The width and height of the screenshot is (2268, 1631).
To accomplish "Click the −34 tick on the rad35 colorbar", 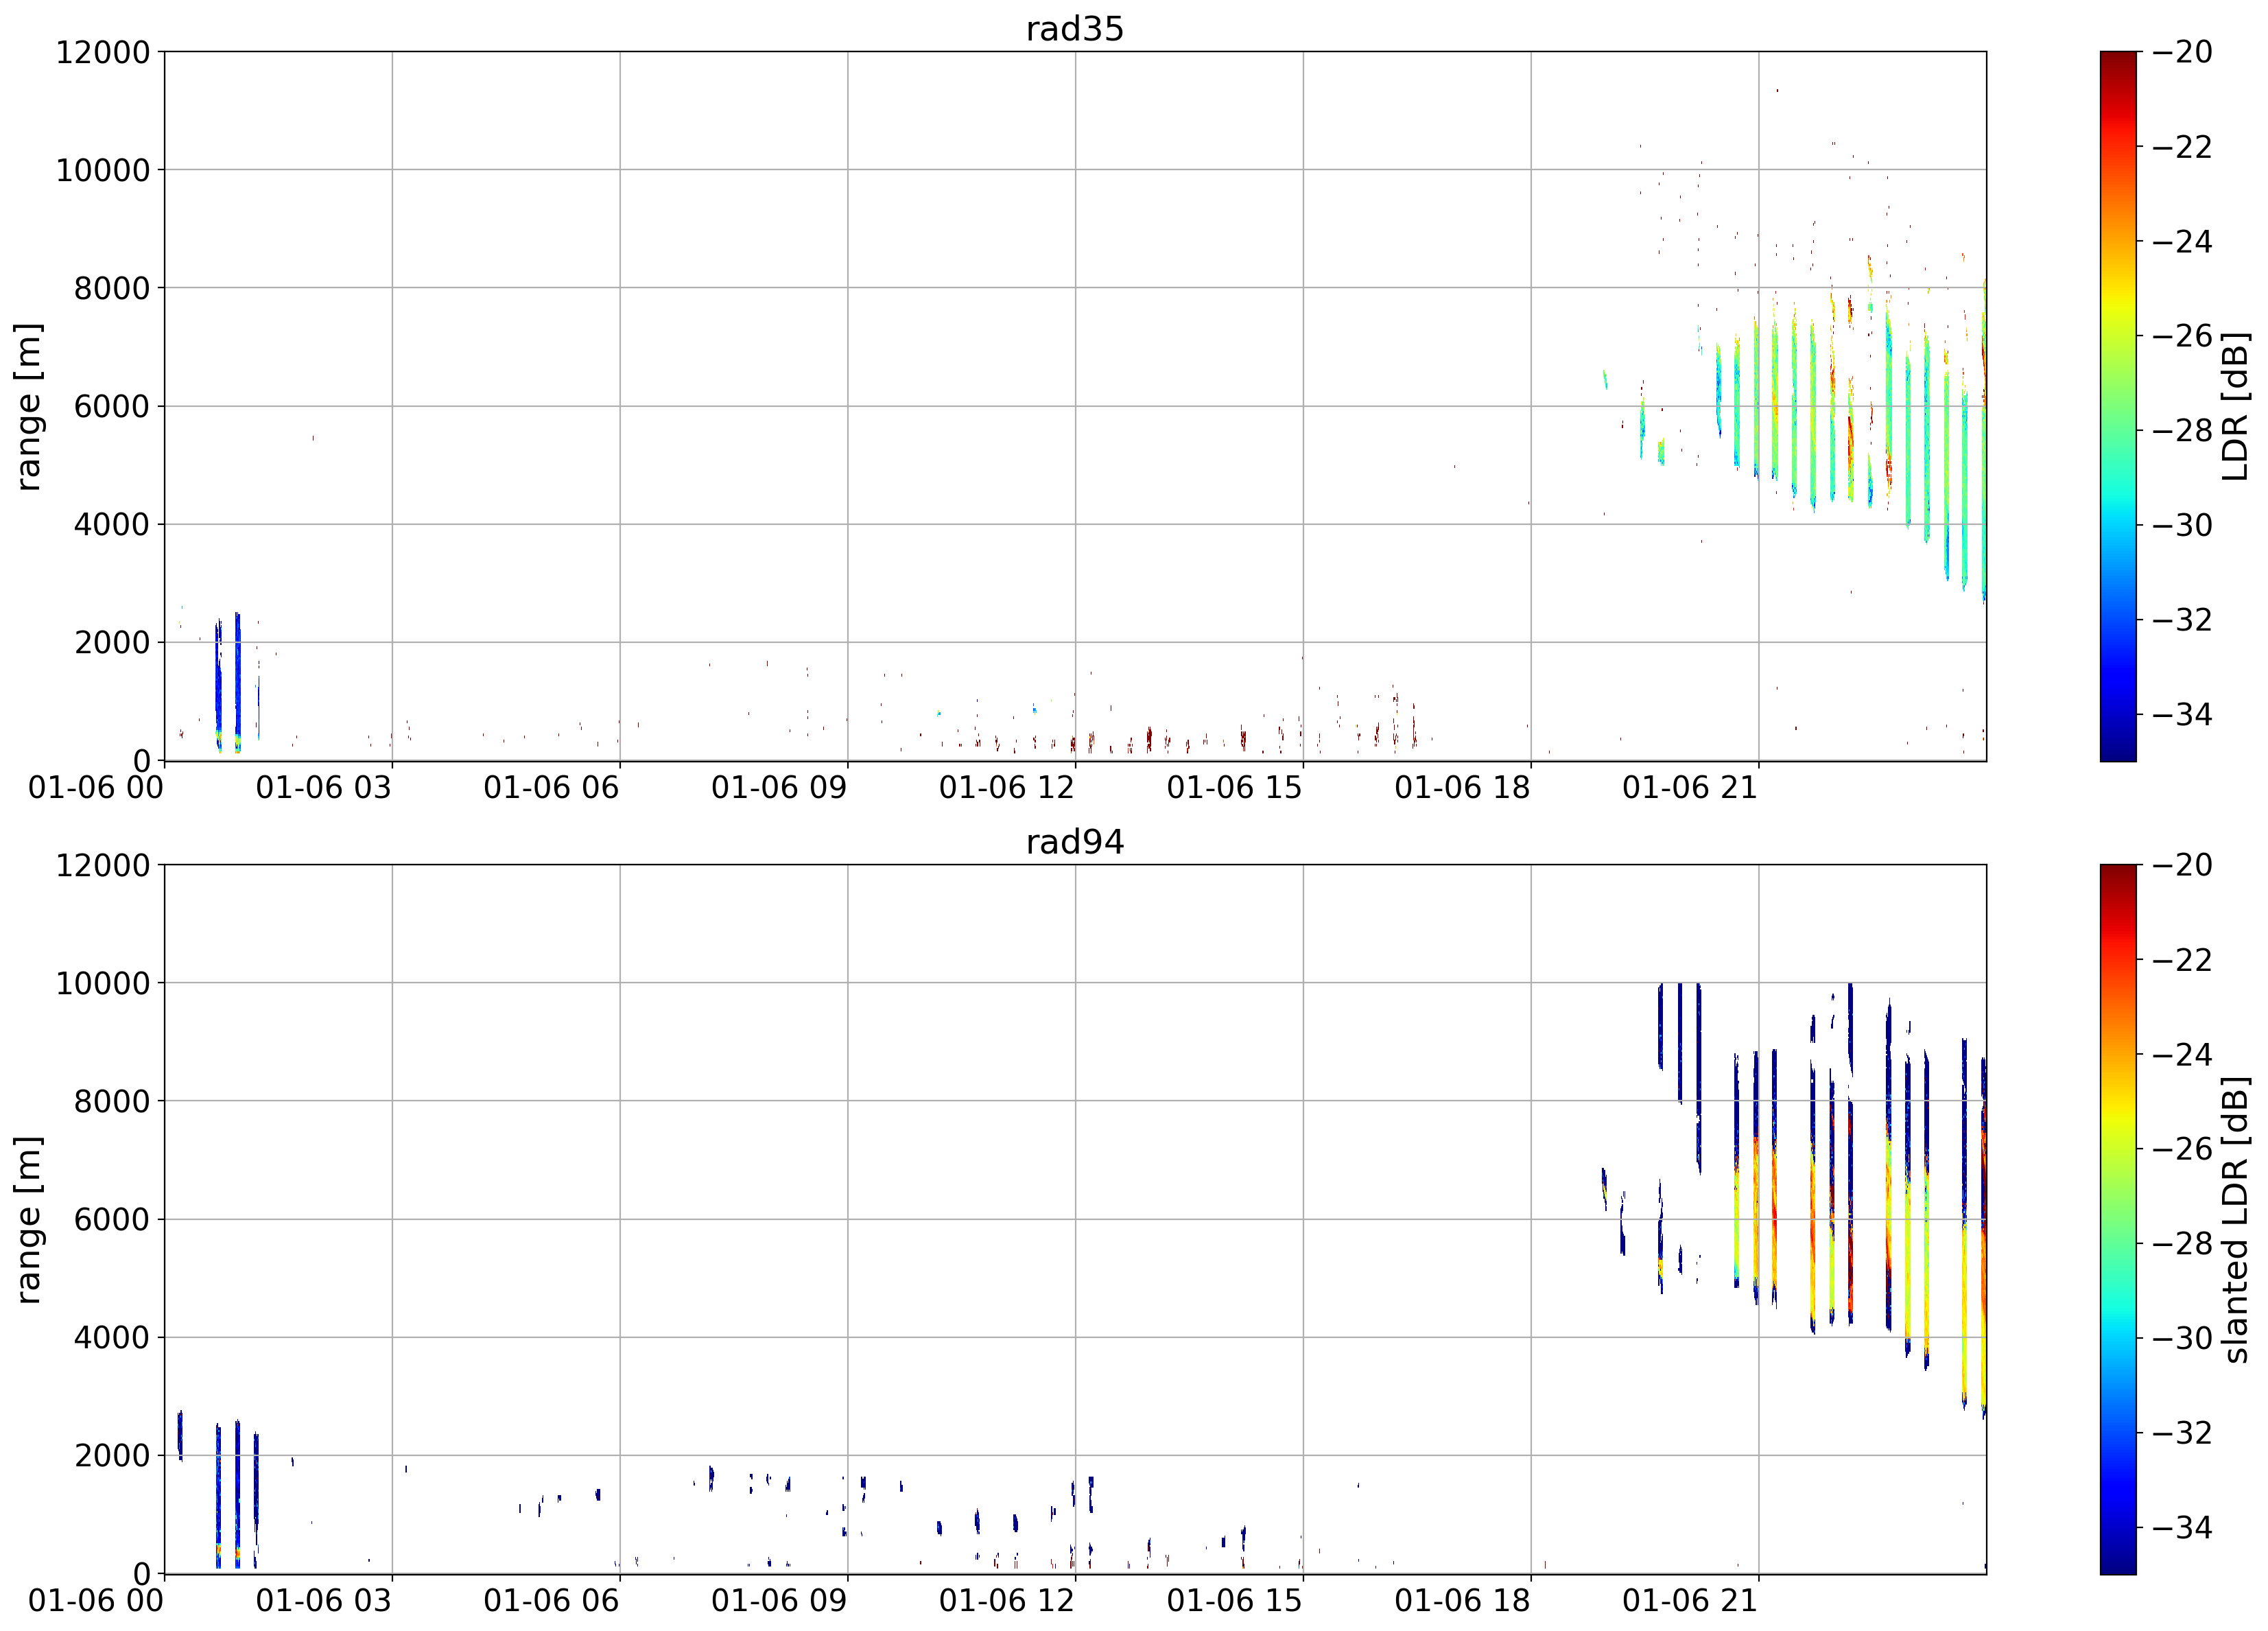I will click(x=2182, y=714).
